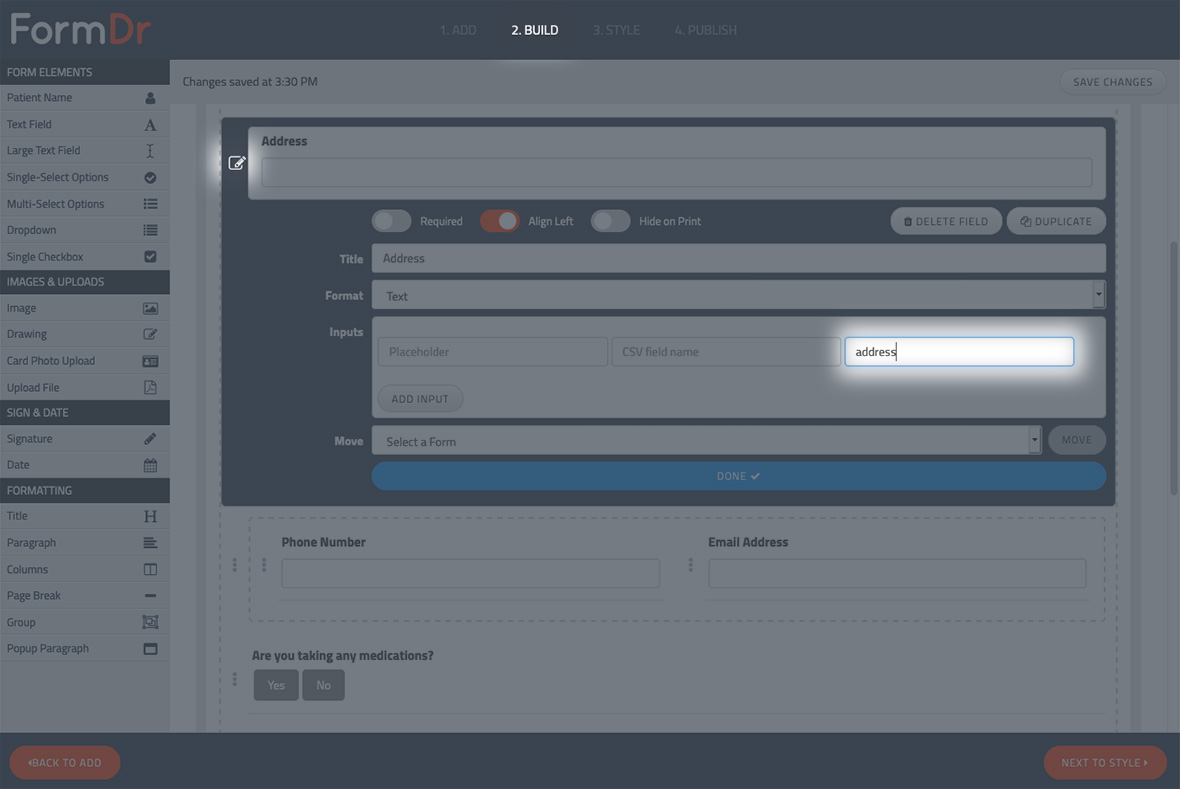Click the page vertical scrollbar
The height and width of the screenshot is (789, 1180).
[x=1174, y=369]
